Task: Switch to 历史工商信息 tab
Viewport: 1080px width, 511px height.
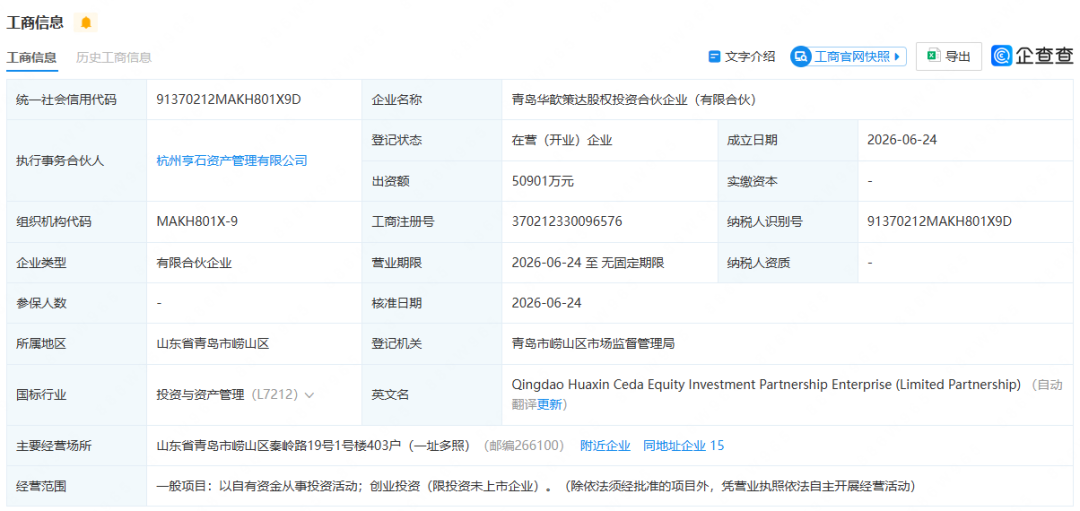Action: [x=114, y=57]
